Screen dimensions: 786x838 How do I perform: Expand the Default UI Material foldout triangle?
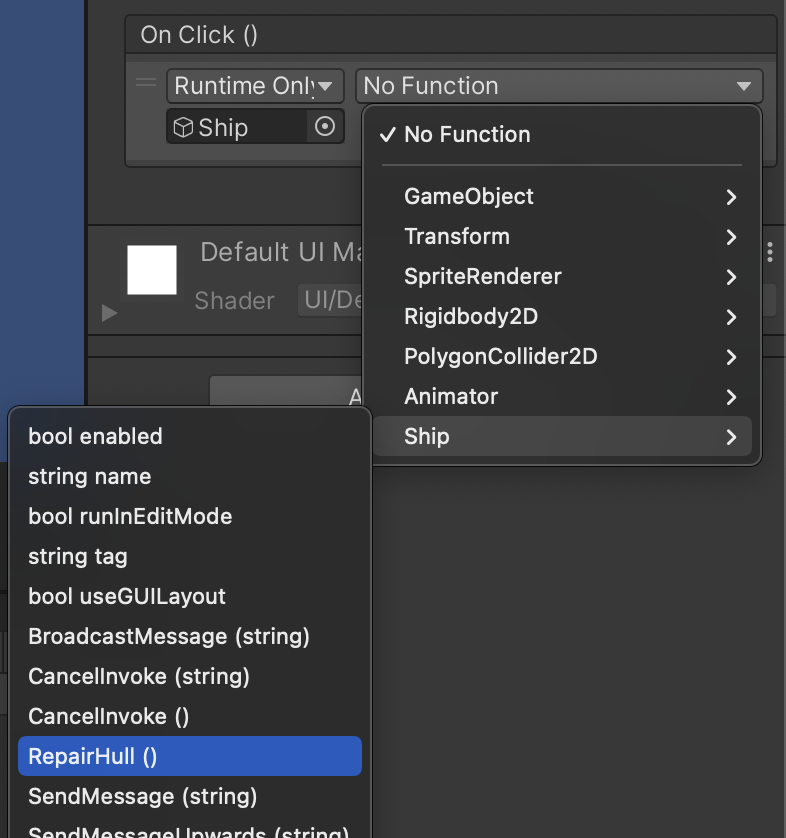109,313
